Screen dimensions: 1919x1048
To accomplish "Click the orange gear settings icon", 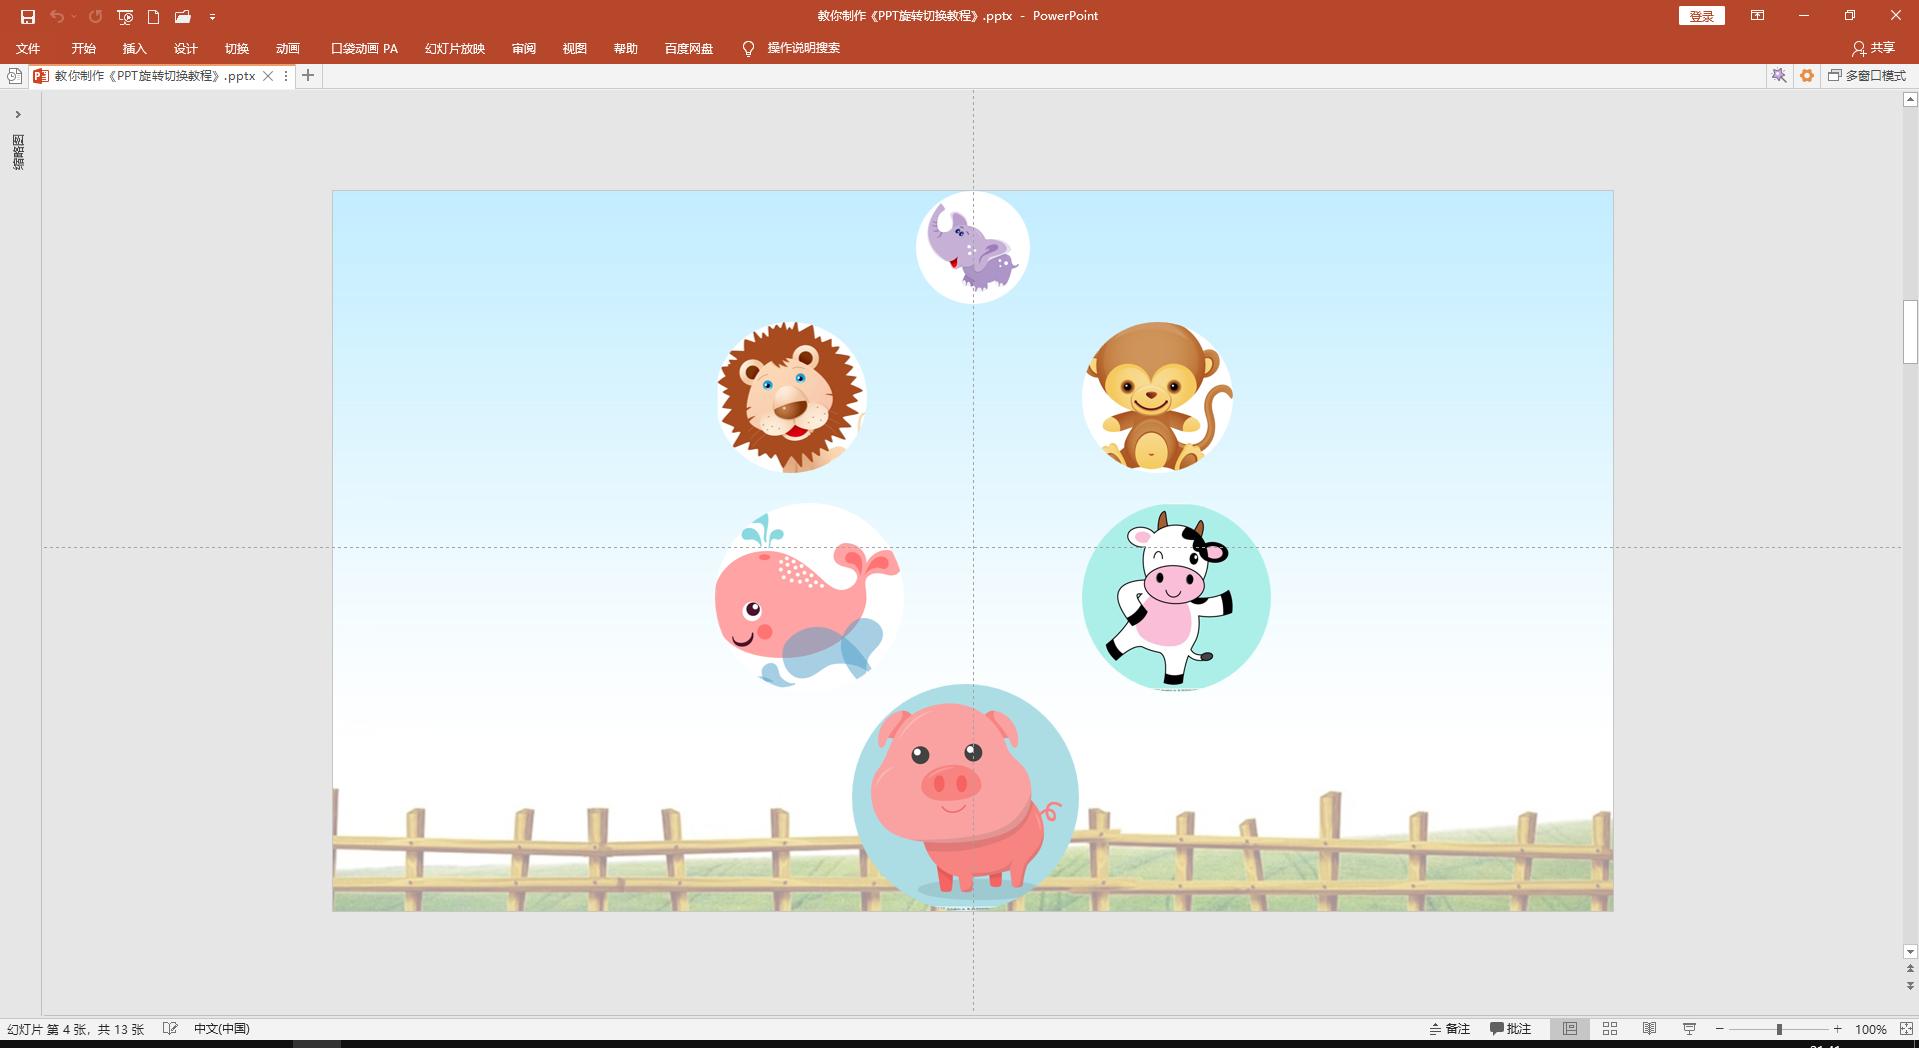I will click(1807, 76).
